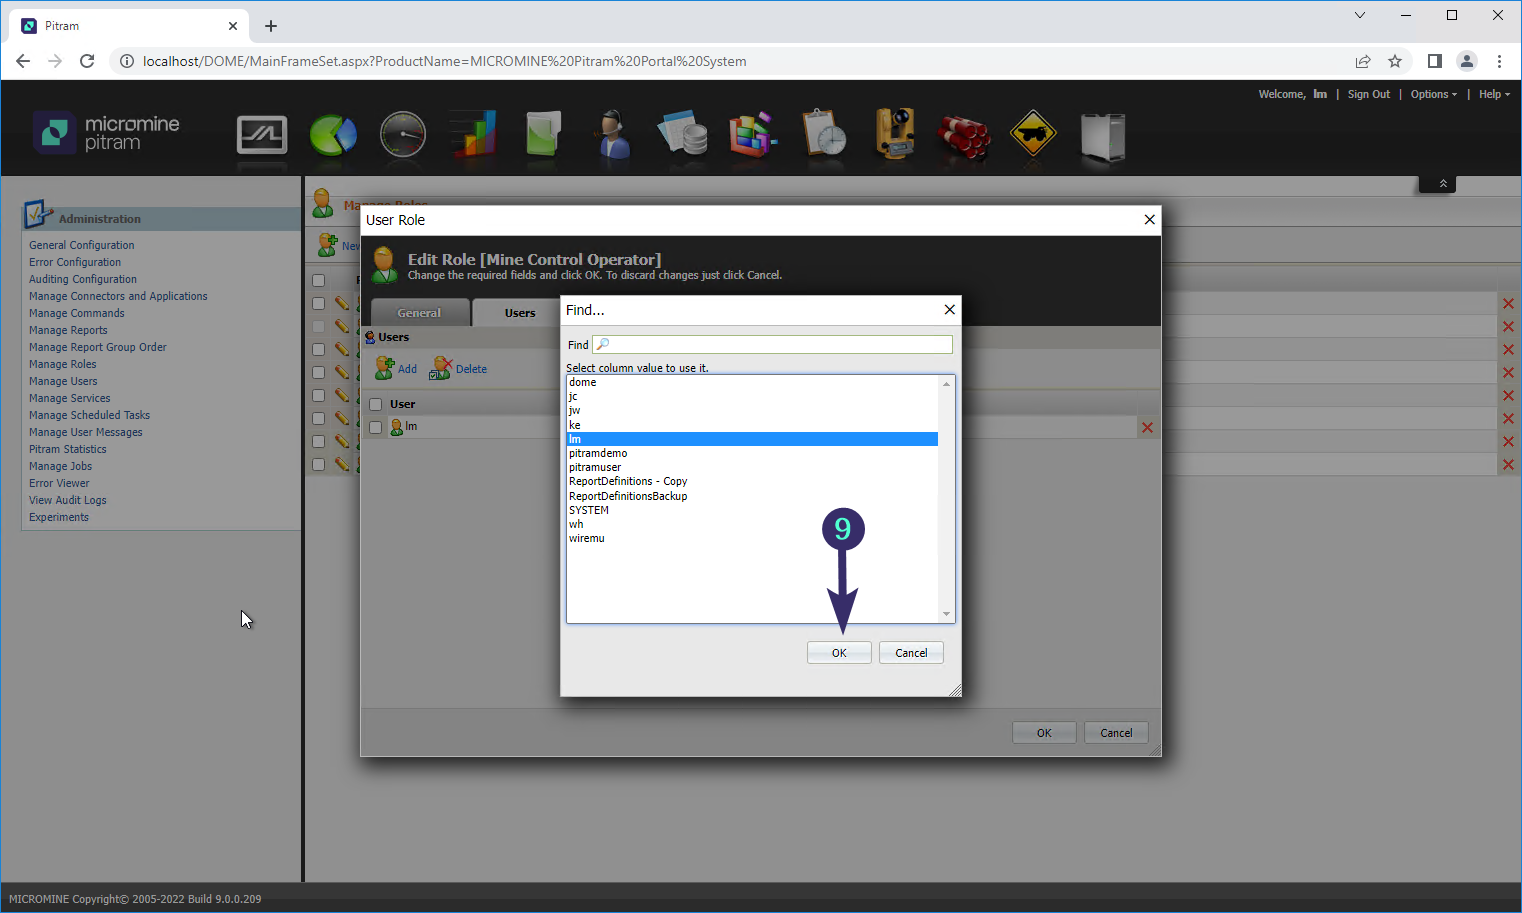Select the topmost checkbox in the roles list
1522x913 pixels.
(318, 280)
